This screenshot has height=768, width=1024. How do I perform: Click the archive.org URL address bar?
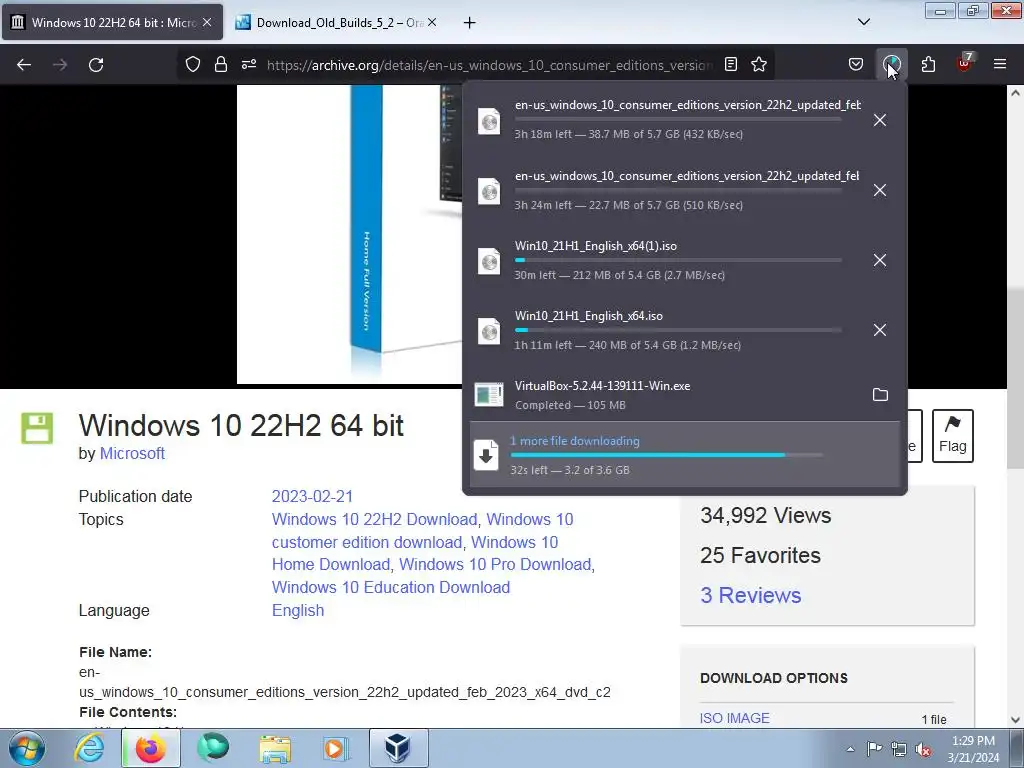[488, 65]
